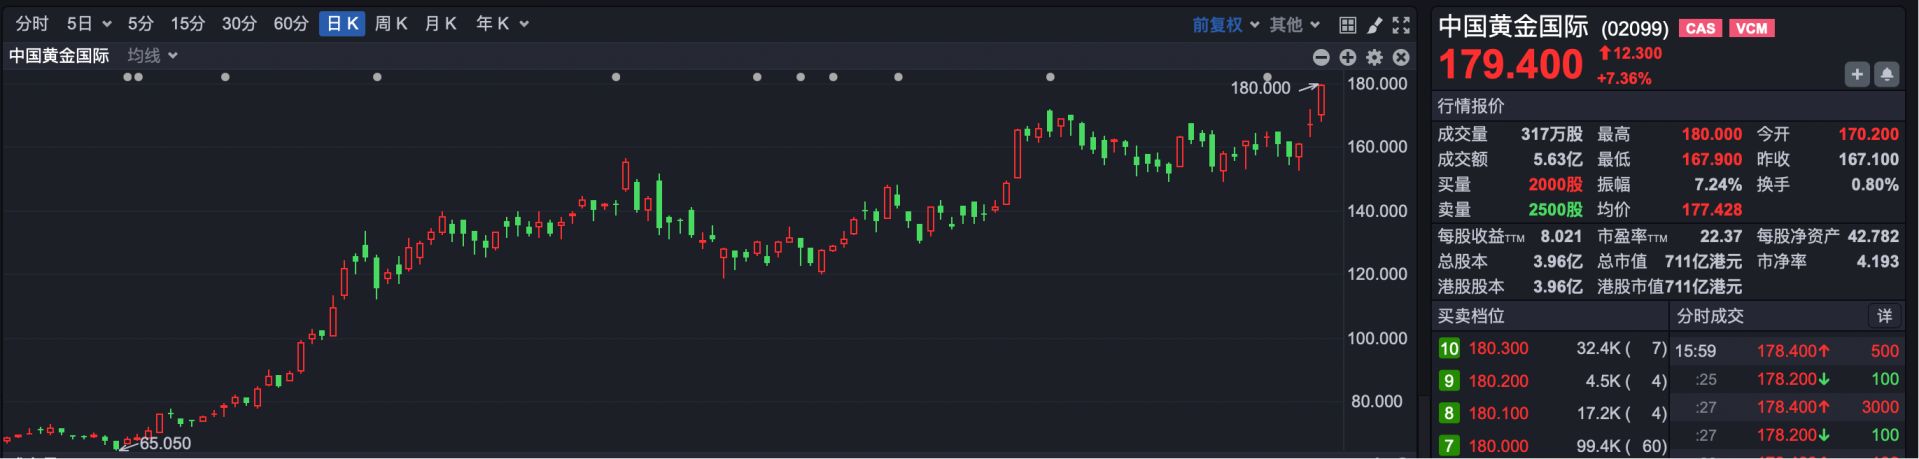Screen dimensions: 1919x459
Task: Select the 周K weekly candle tab
Action: pyautogui.click(x=391, y=23)
